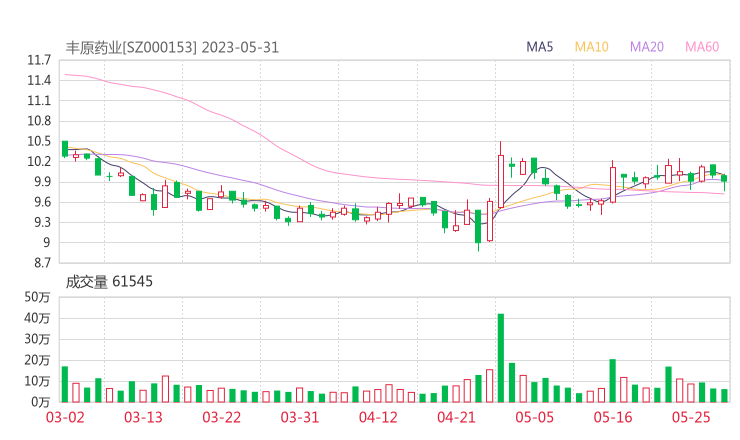Click the 10.5 price axis label
This screenshot has height=440, width=740.
click(39, 141)
